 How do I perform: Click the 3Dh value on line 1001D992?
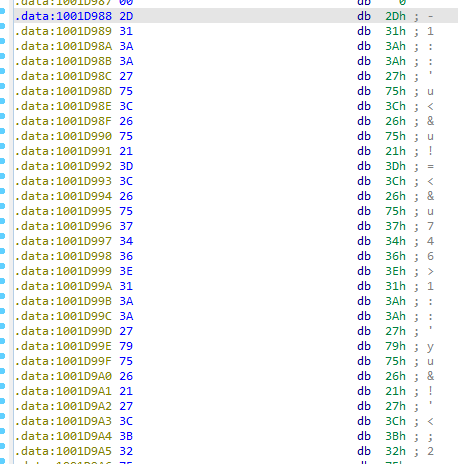click(x=395, y=166)
